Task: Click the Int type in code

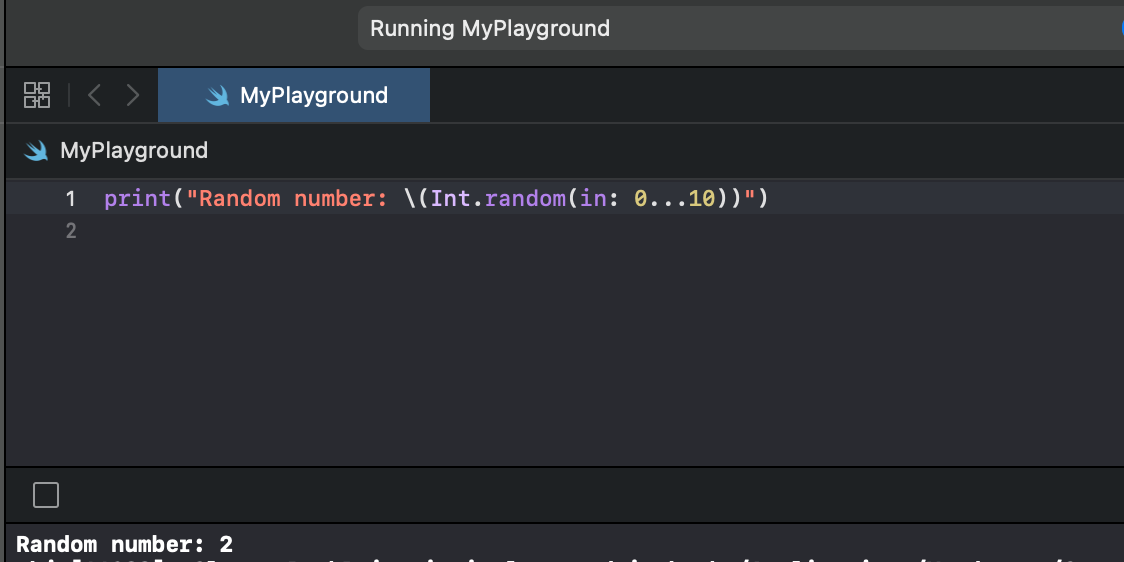Action: [x=450, y=199]
